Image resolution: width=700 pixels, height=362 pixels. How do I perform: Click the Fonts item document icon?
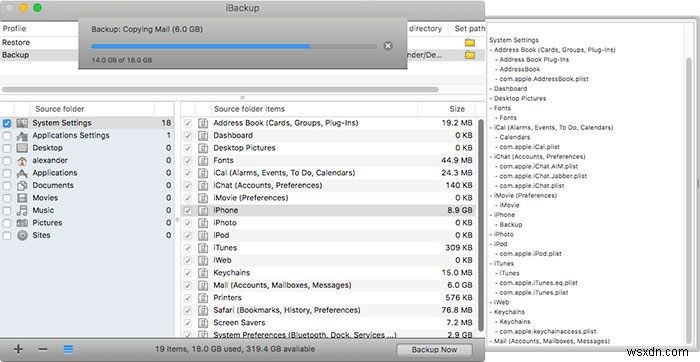tap(203, 161)
